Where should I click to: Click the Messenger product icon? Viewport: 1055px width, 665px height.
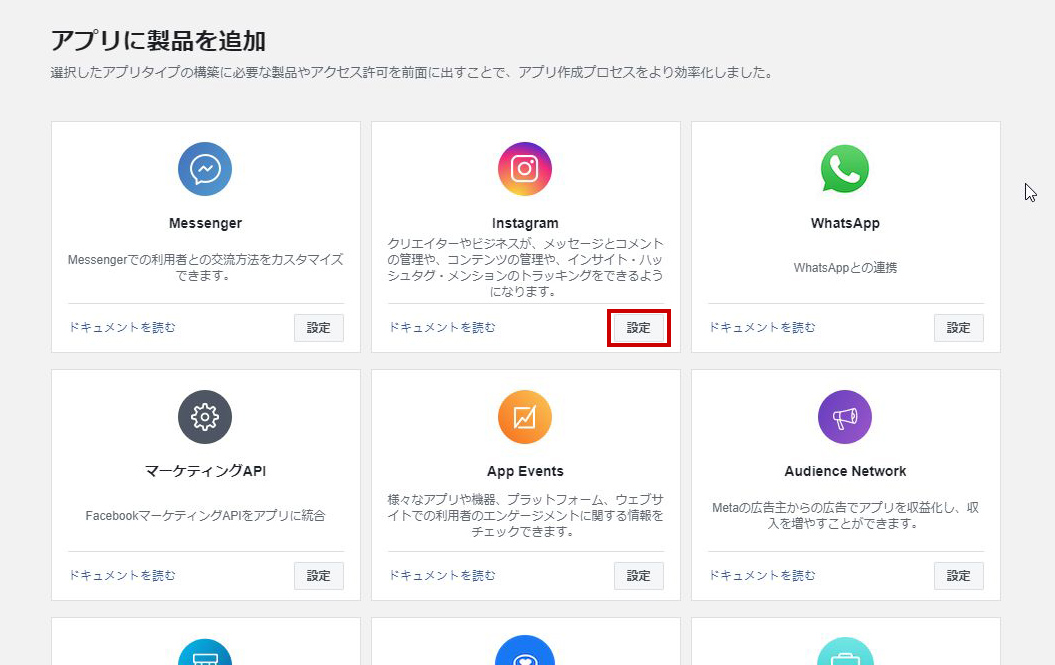(205, 169)
